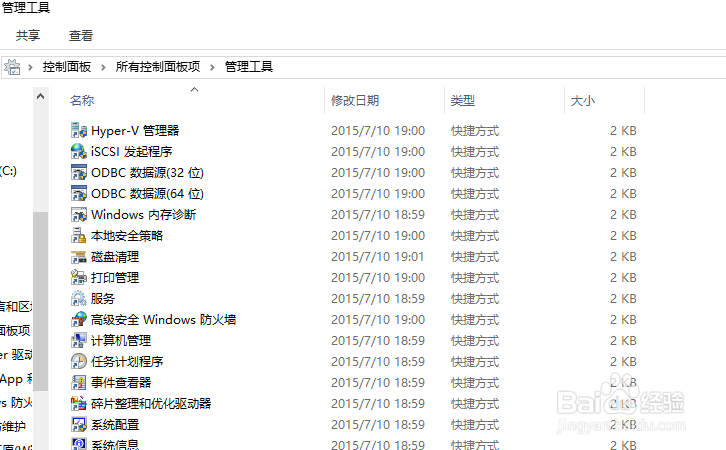Click the iSCSI 发起程序 icon

tap(79, 151)
